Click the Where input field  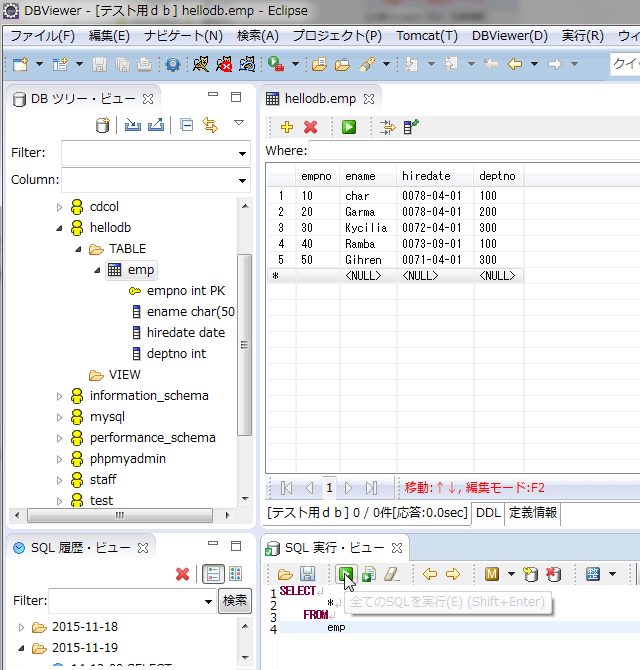coord(474,151)
